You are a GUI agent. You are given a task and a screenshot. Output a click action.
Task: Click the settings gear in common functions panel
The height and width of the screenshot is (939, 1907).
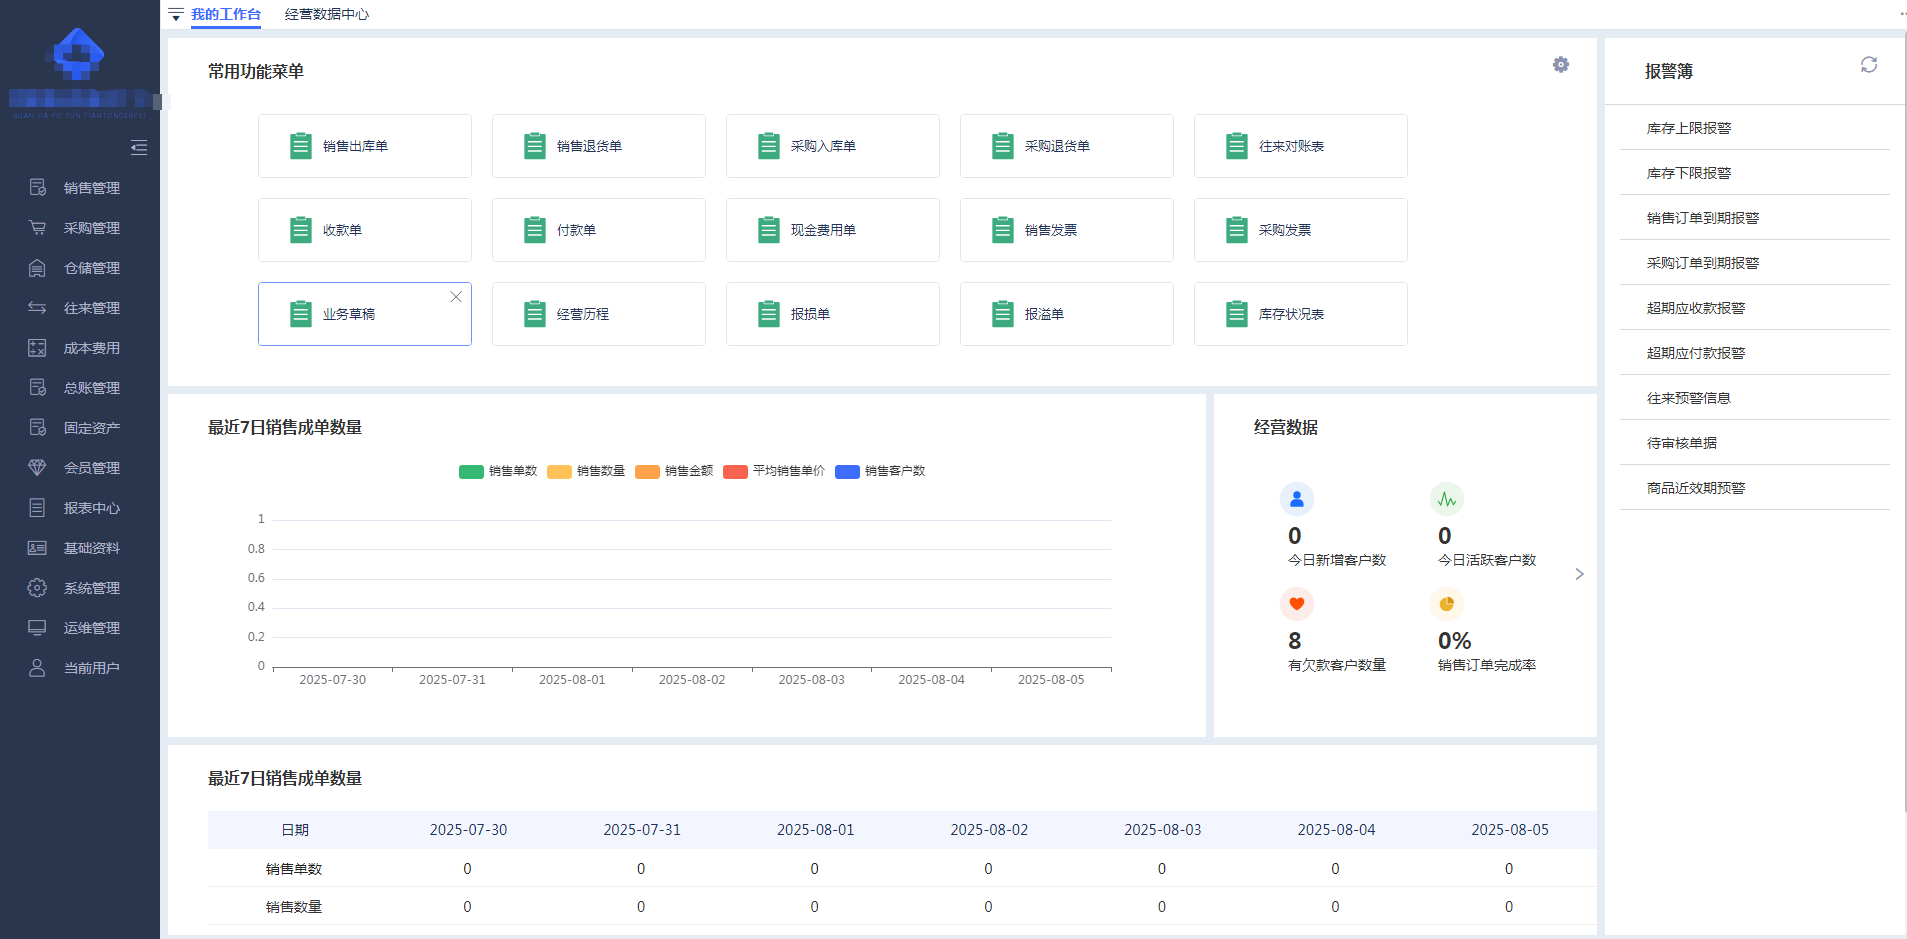(1560, 65)
